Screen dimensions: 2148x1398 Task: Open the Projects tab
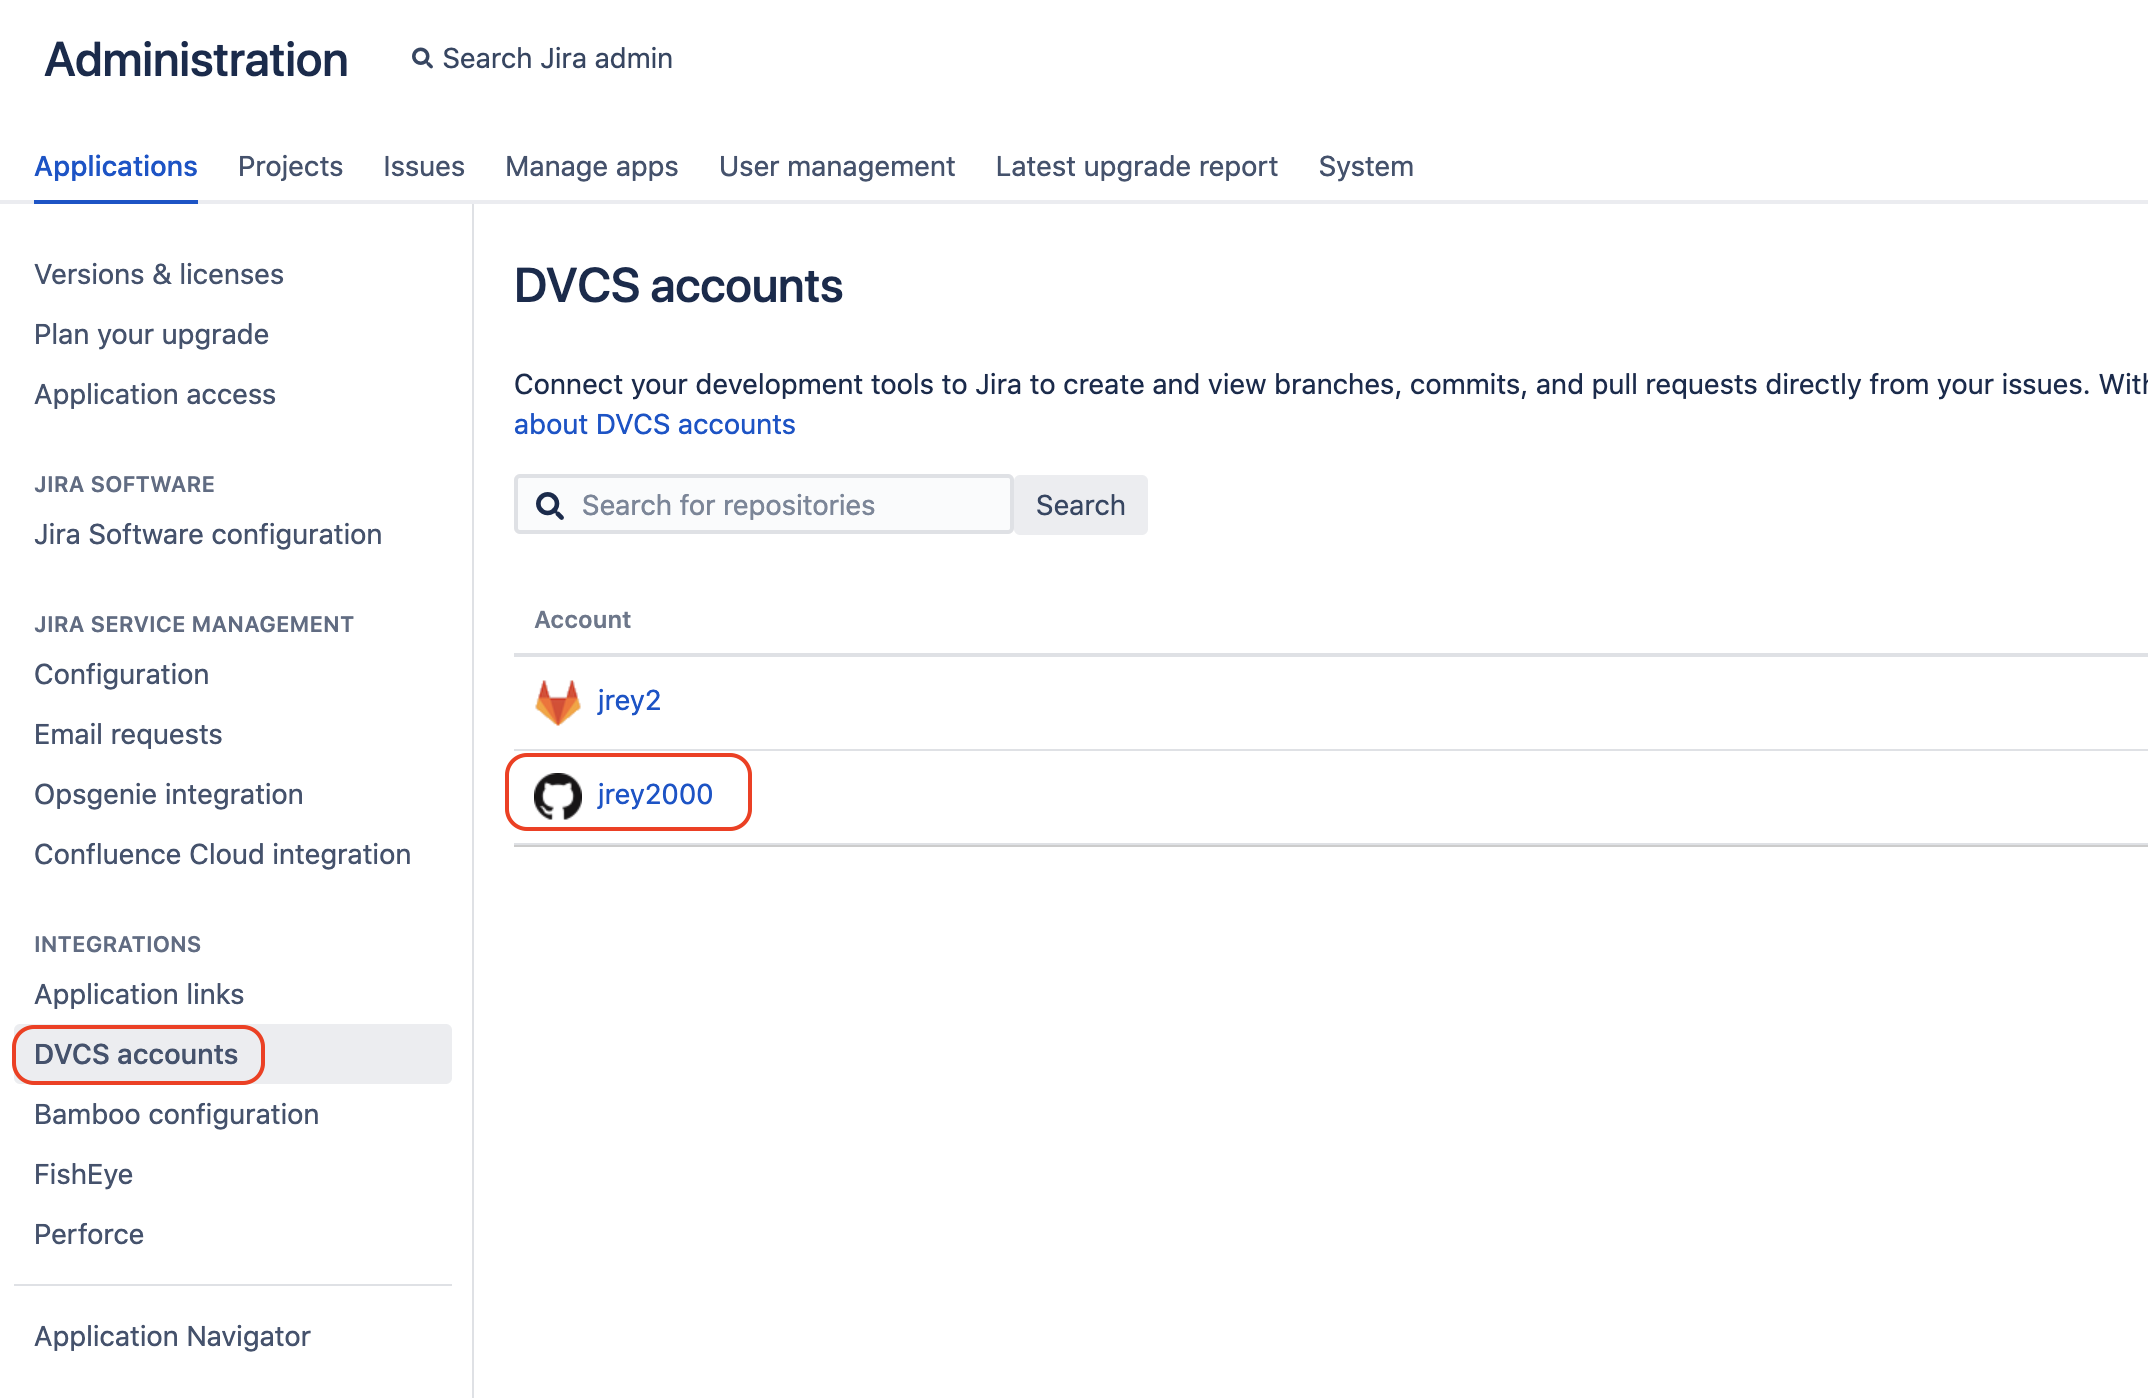[290, 166]
